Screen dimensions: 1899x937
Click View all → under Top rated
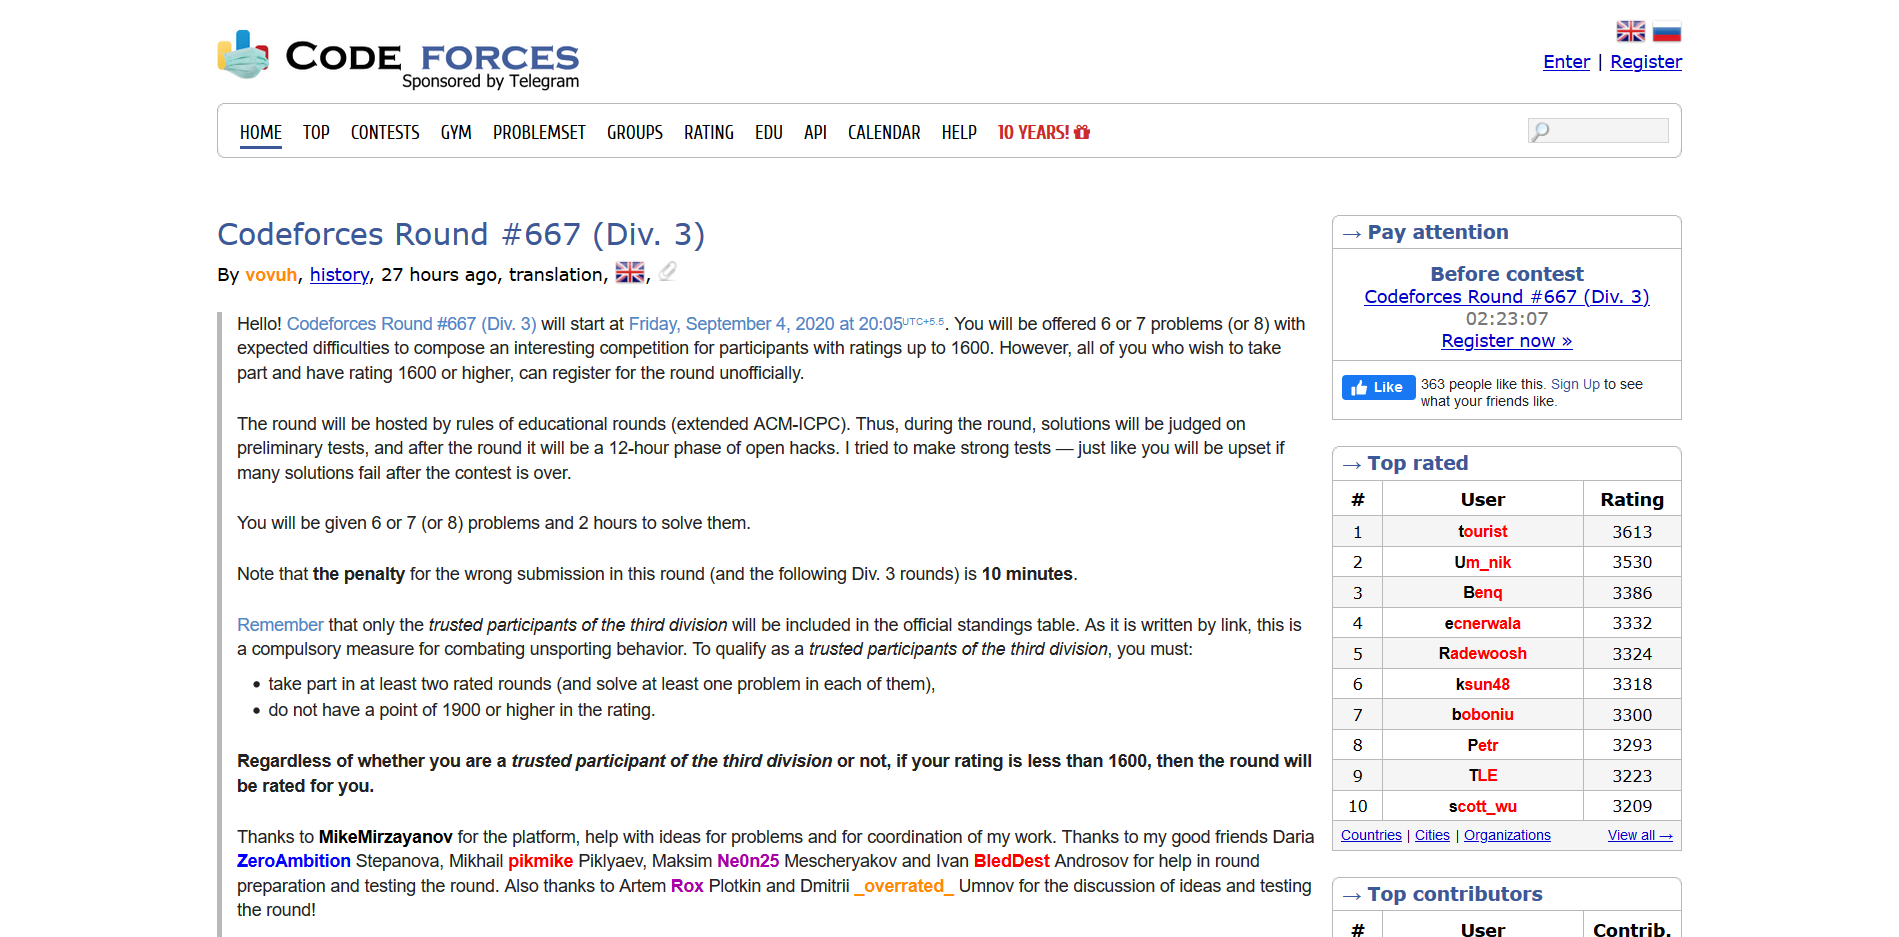pos(1639,836)
